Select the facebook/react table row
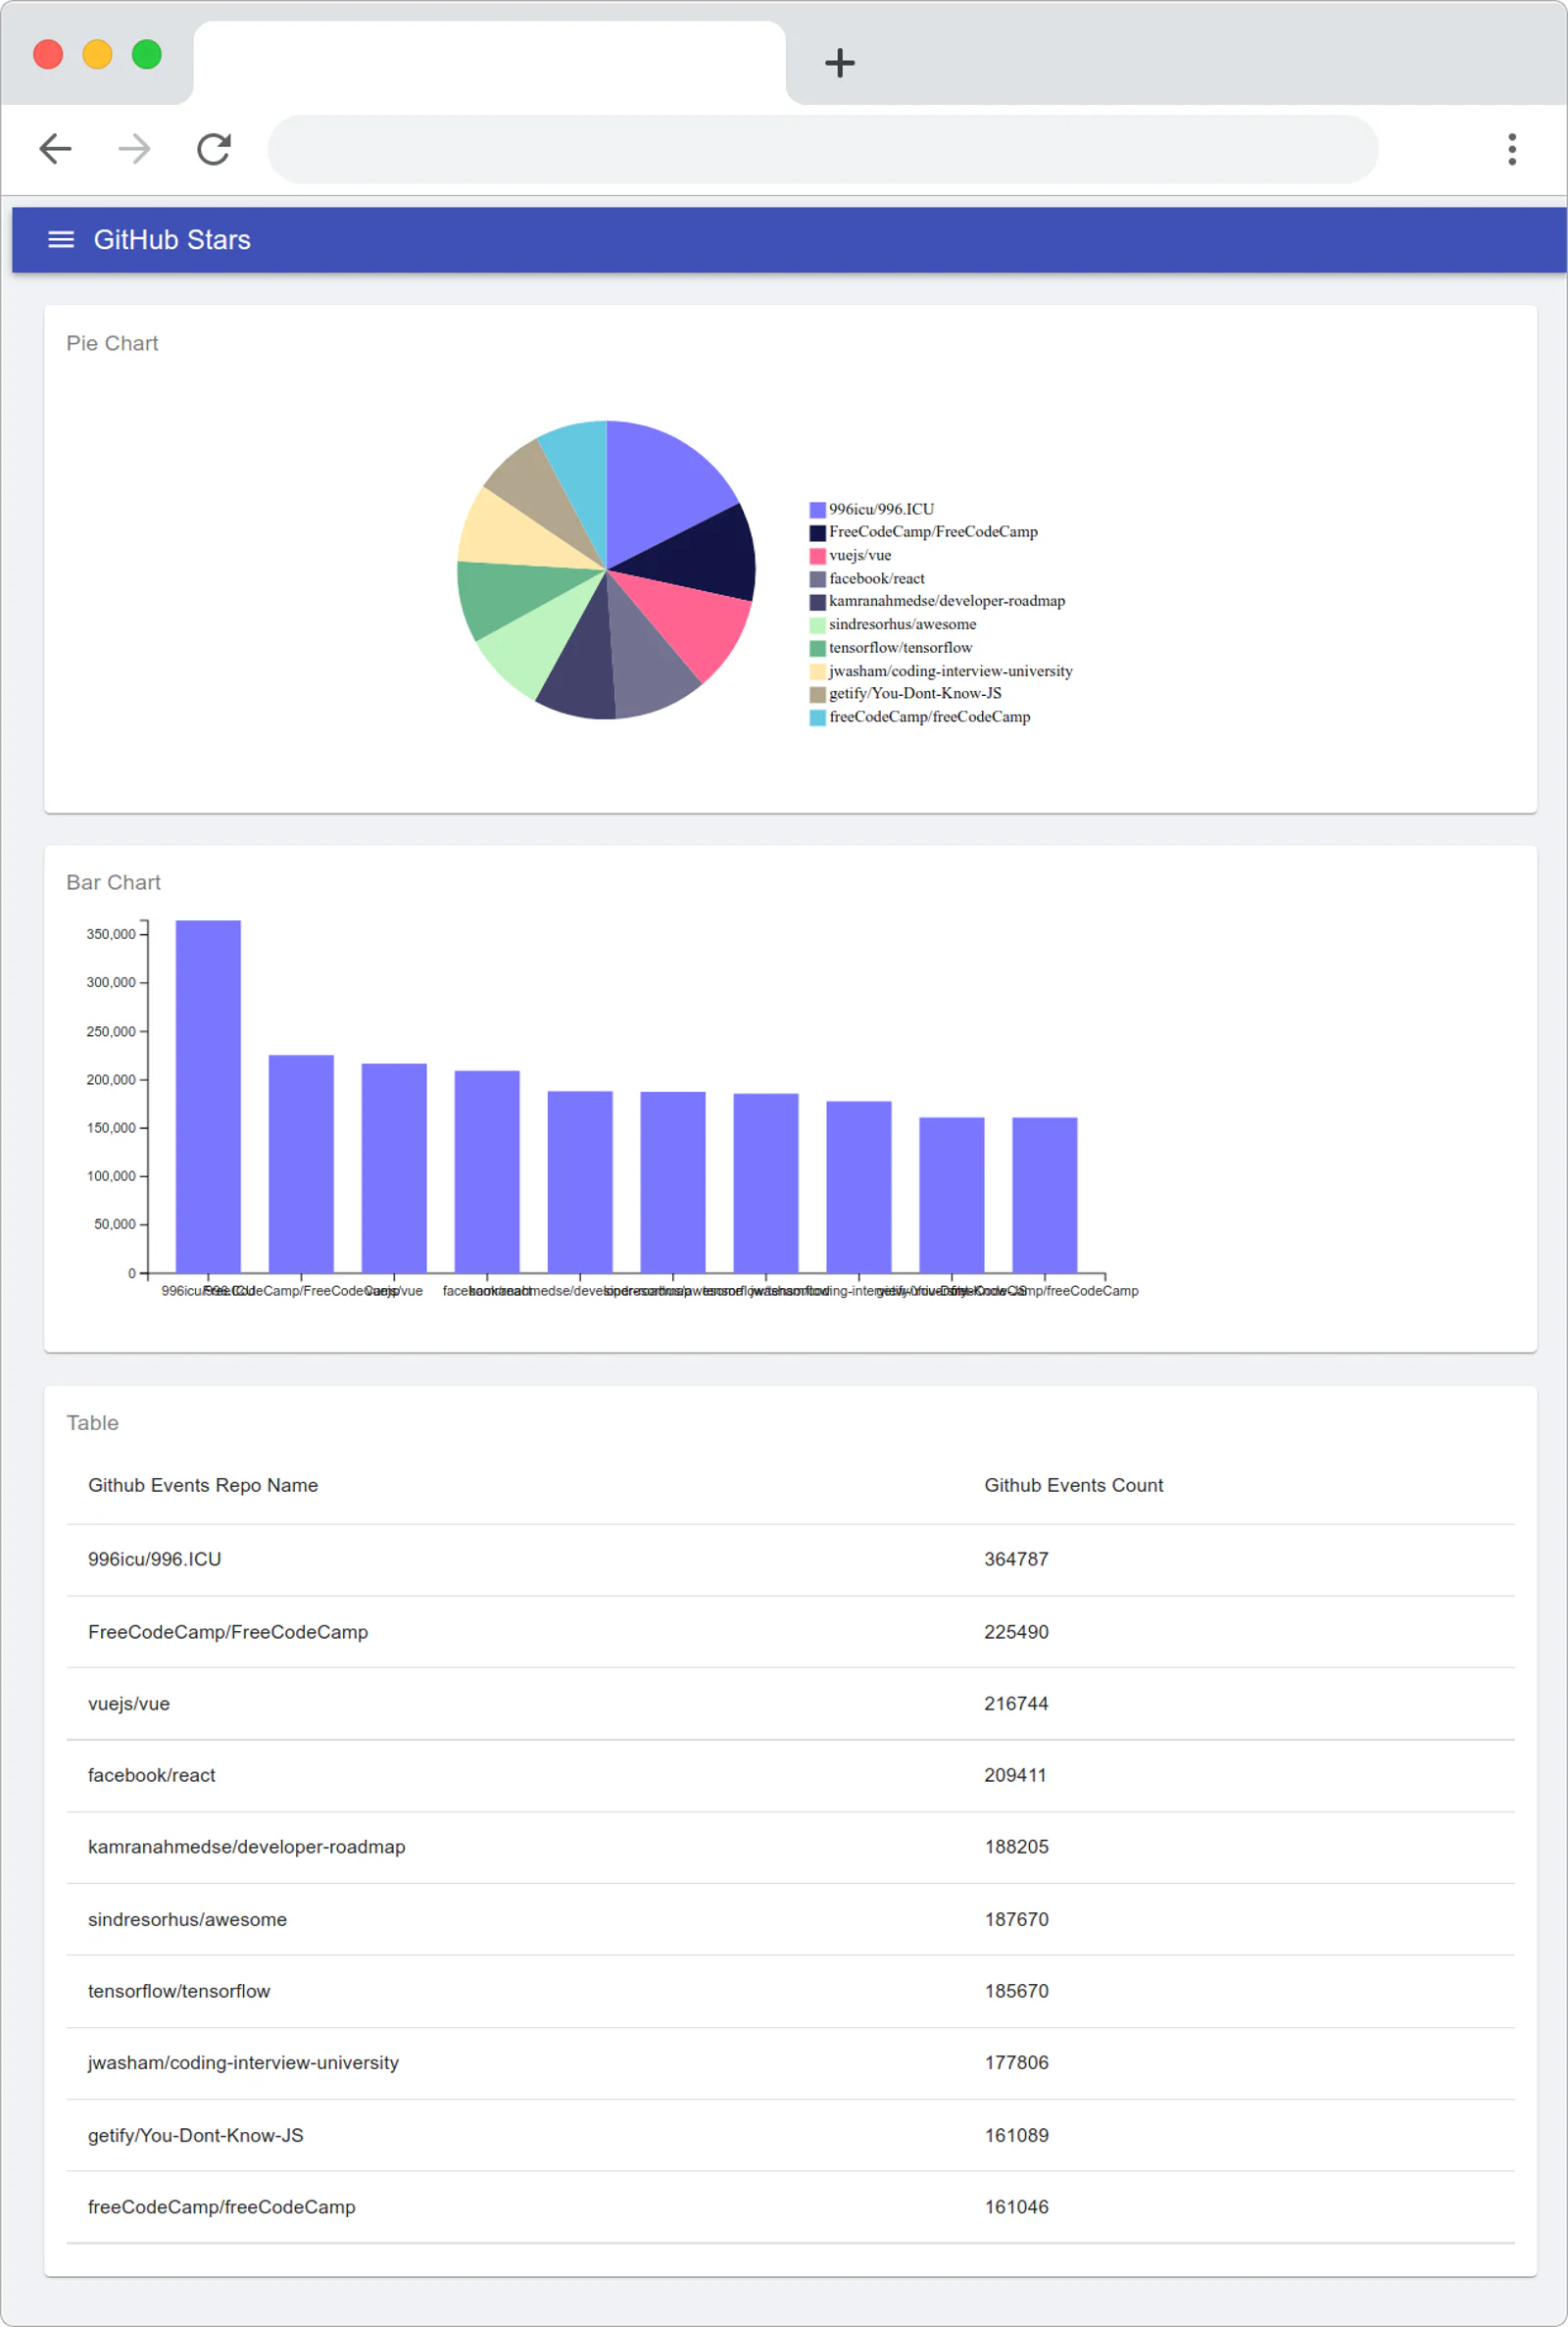1568x2327 pixels. [x=790, y=1775]
